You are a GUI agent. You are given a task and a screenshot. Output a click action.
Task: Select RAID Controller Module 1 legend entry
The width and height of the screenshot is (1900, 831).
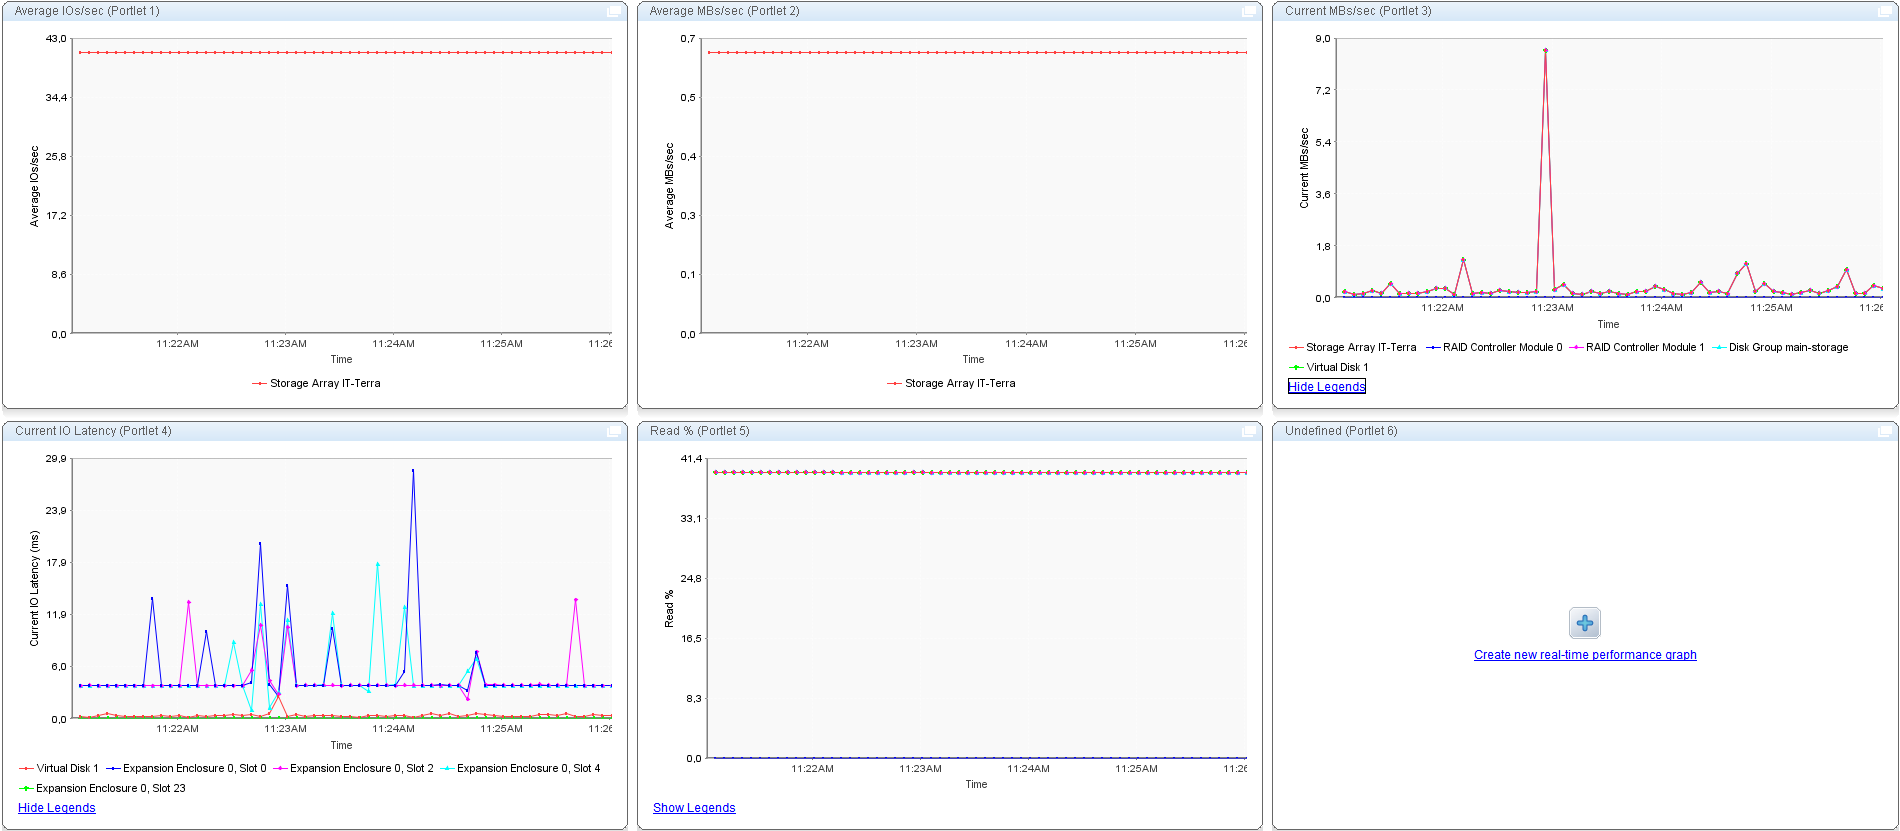[x=1644, y=348]
